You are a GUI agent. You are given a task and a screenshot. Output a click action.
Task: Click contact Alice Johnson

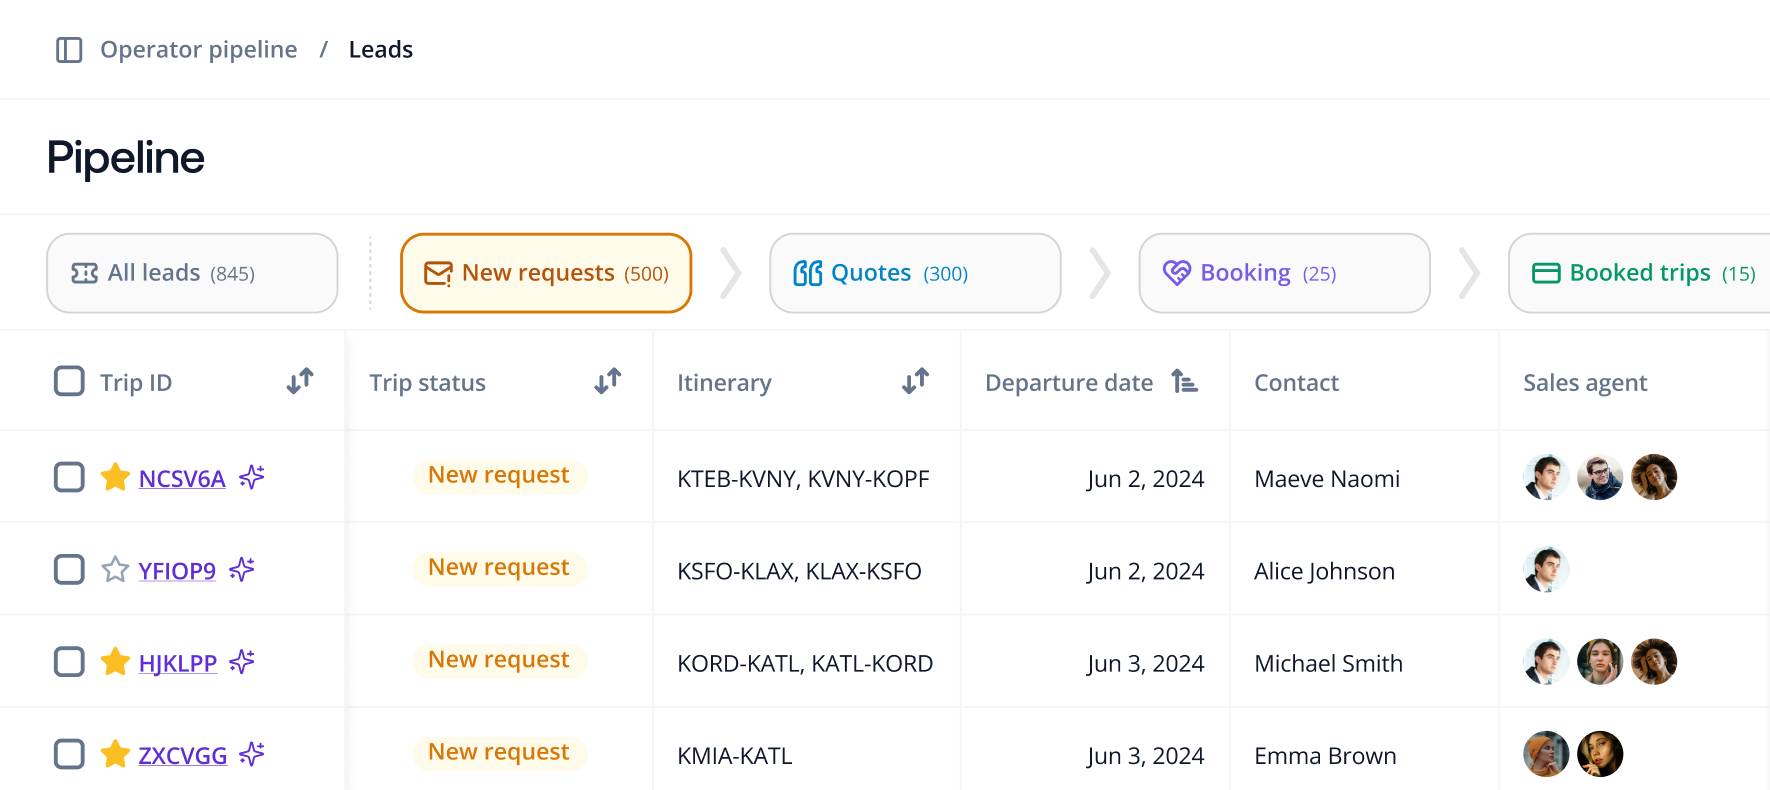1324,571
